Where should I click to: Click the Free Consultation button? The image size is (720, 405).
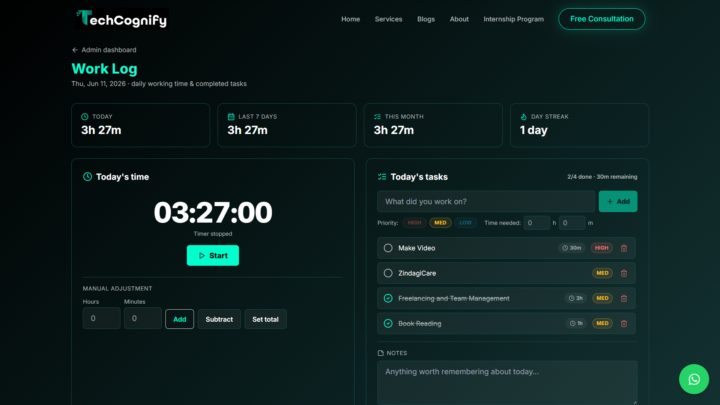[x=602, y=19]
